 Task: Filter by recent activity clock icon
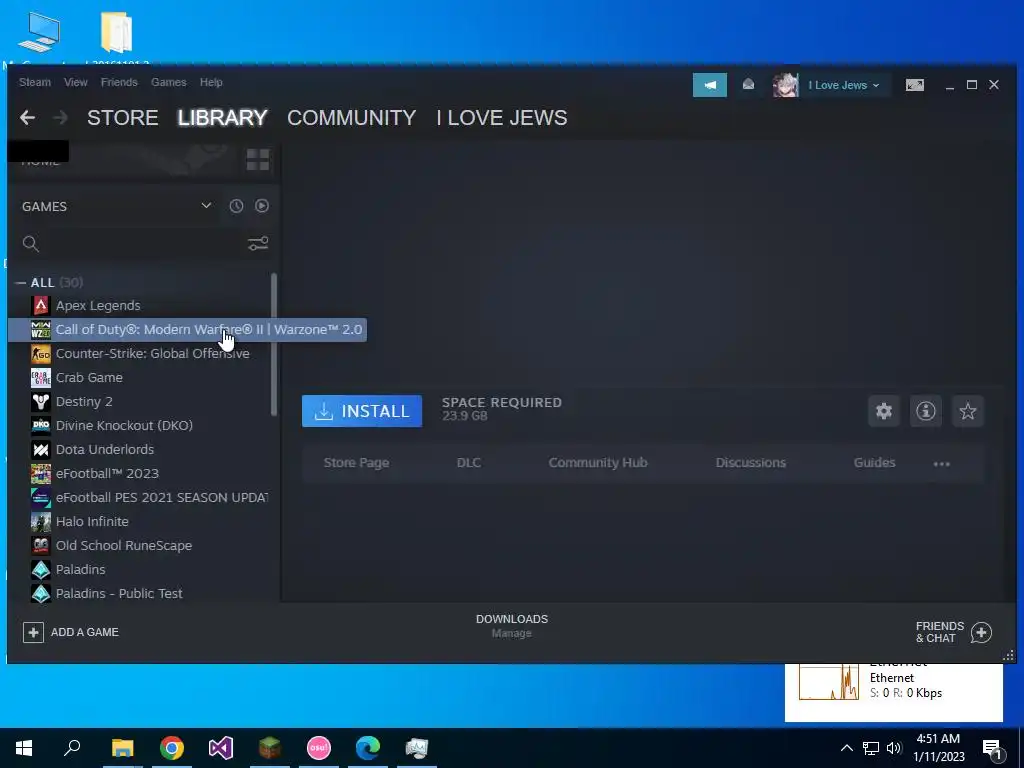pyautogui.click(x=236, y=206)
